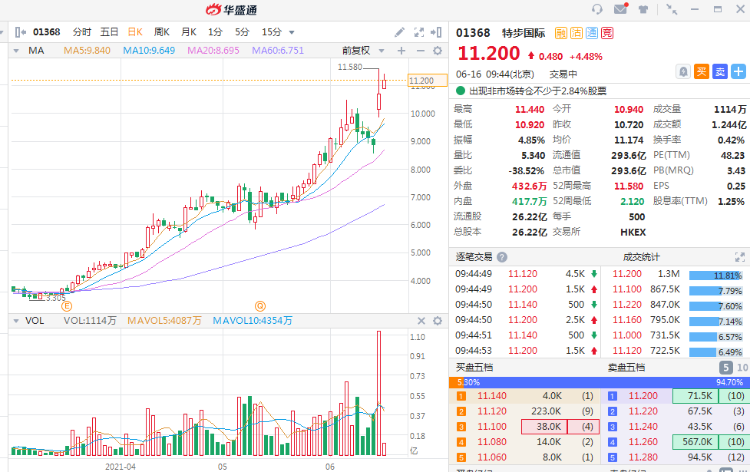Click bid level 4 price 11.080
This screenshot has width=750, height=472.
(492, 442)
